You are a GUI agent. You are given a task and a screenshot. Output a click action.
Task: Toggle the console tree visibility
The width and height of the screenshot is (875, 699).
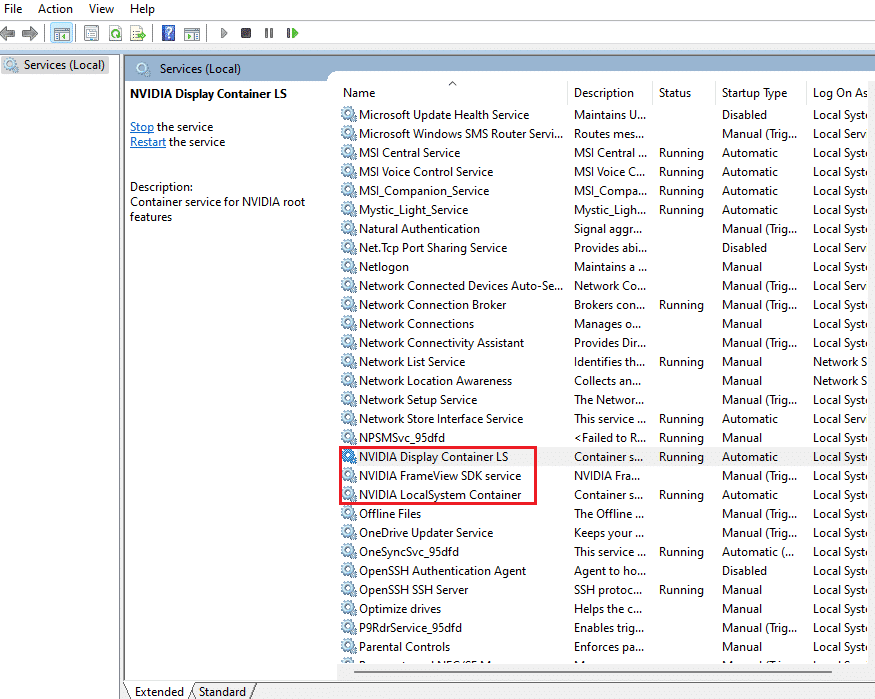click(x=61, y=33)
